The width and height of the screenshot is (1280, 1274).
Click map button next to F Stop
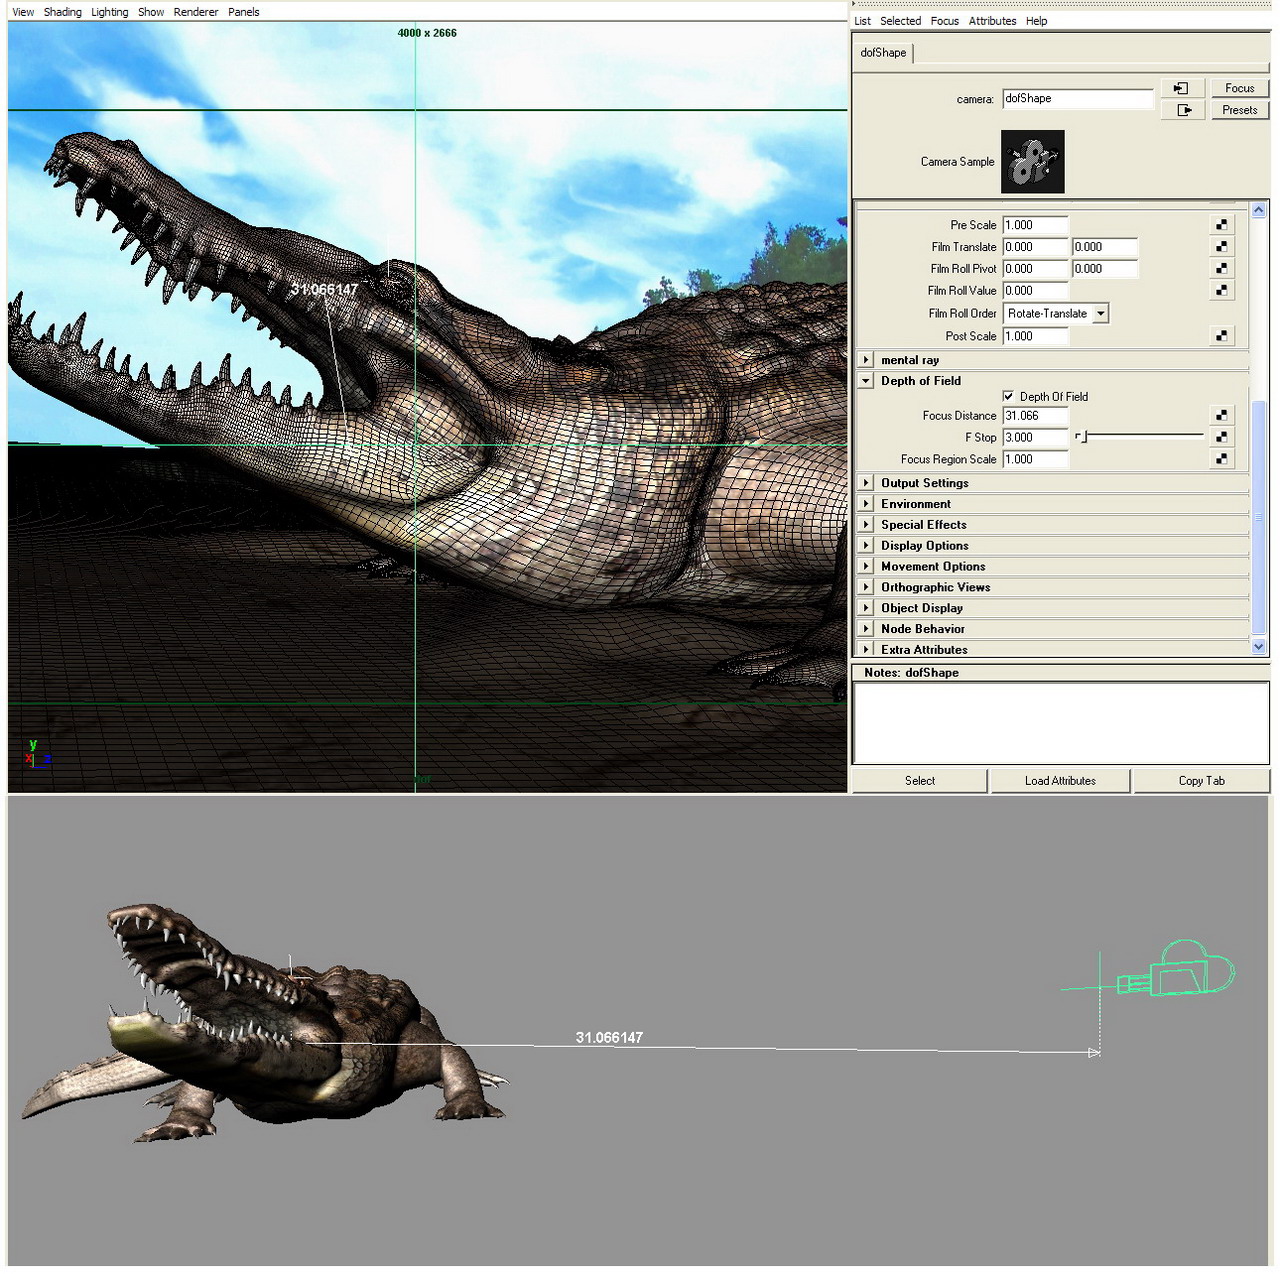click(x=1221, y=438)
